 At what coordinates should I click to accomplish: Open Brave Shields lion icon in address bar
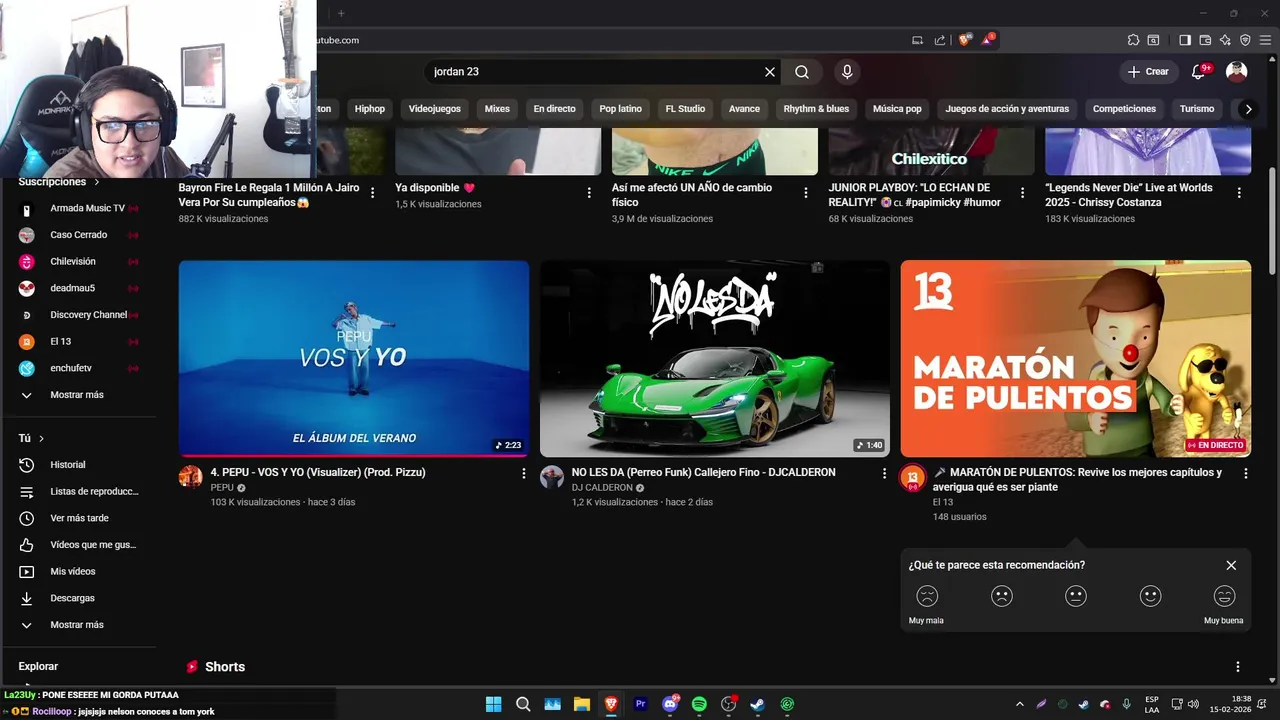[x=964, y=40]
